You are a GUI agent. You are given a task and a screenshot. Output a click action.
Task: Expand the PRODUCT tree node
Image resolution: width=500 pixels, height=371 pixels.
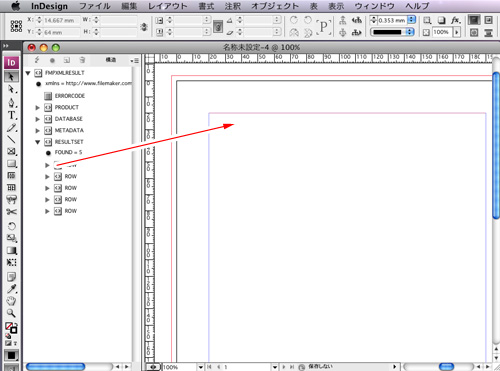tap(37, 107)
